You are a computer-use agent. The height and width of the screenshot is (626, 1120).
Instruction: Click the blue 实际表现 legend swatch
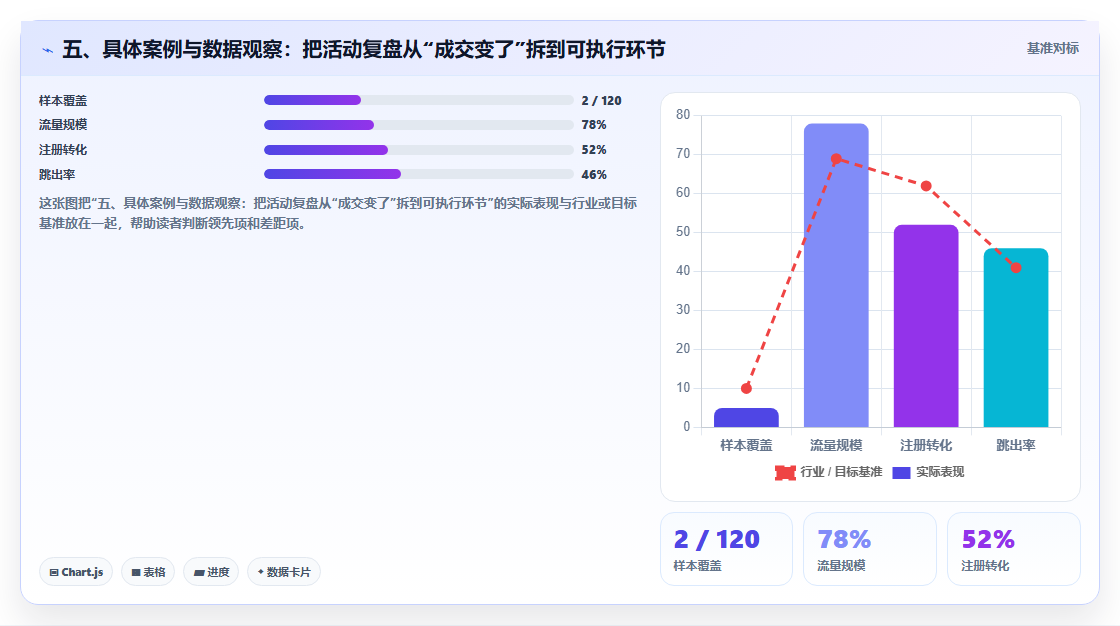coord(901,472)
